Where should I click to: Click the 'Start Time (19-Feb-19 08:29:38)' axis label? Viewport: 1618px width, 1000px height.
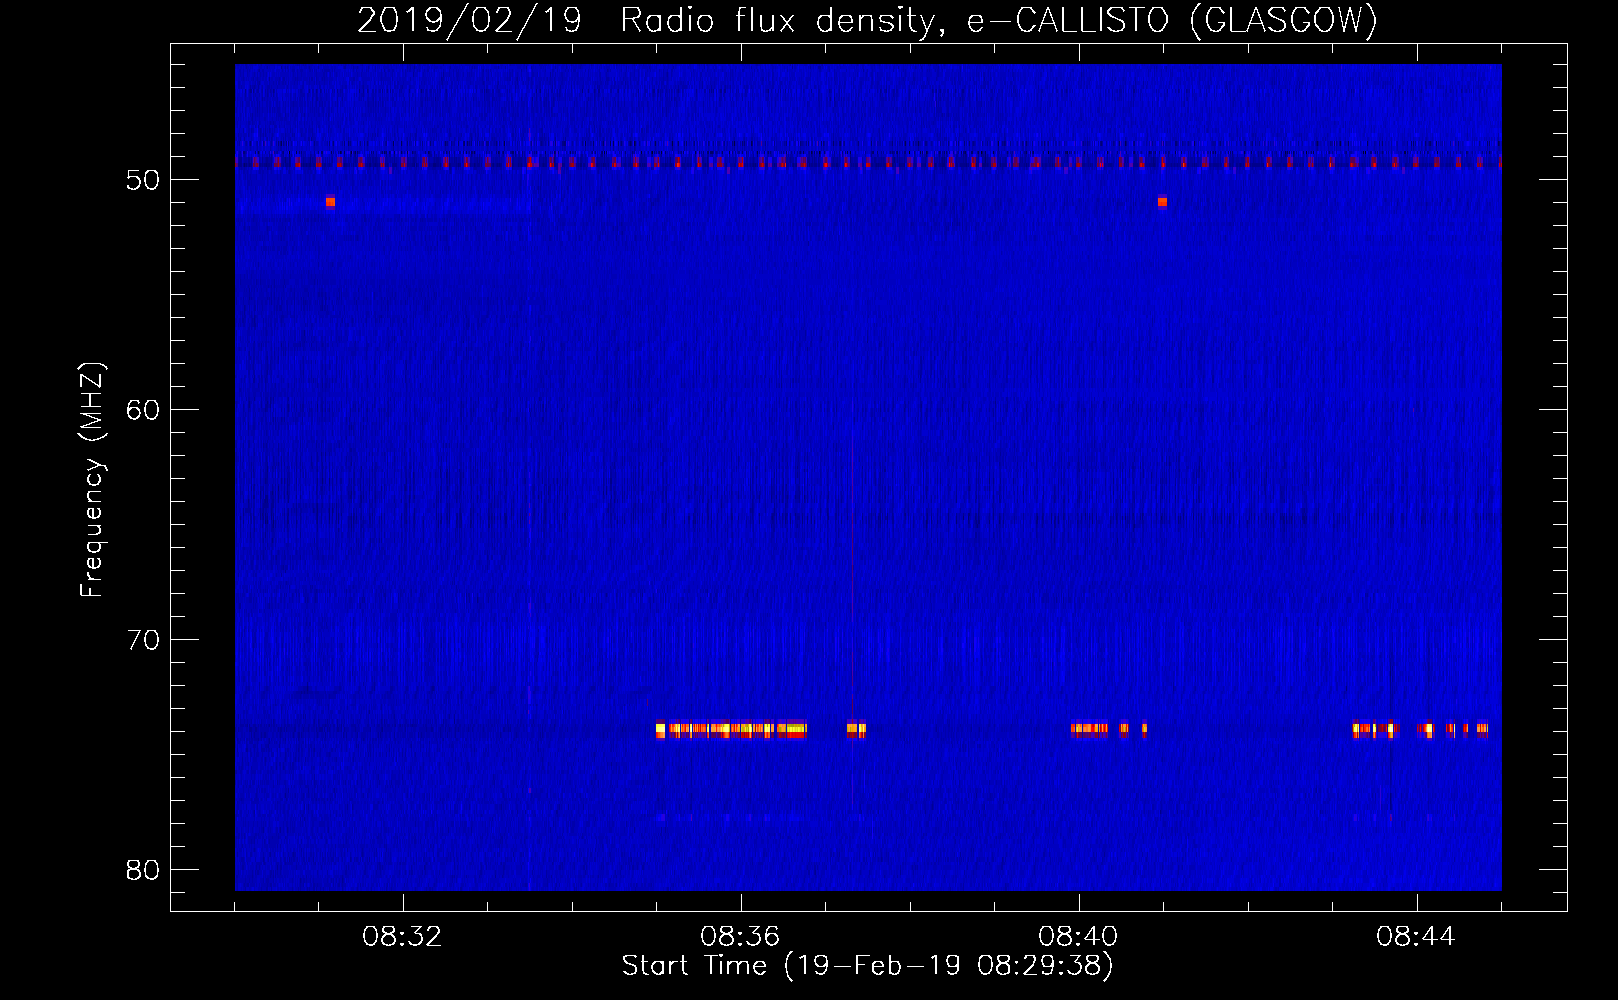867,966
